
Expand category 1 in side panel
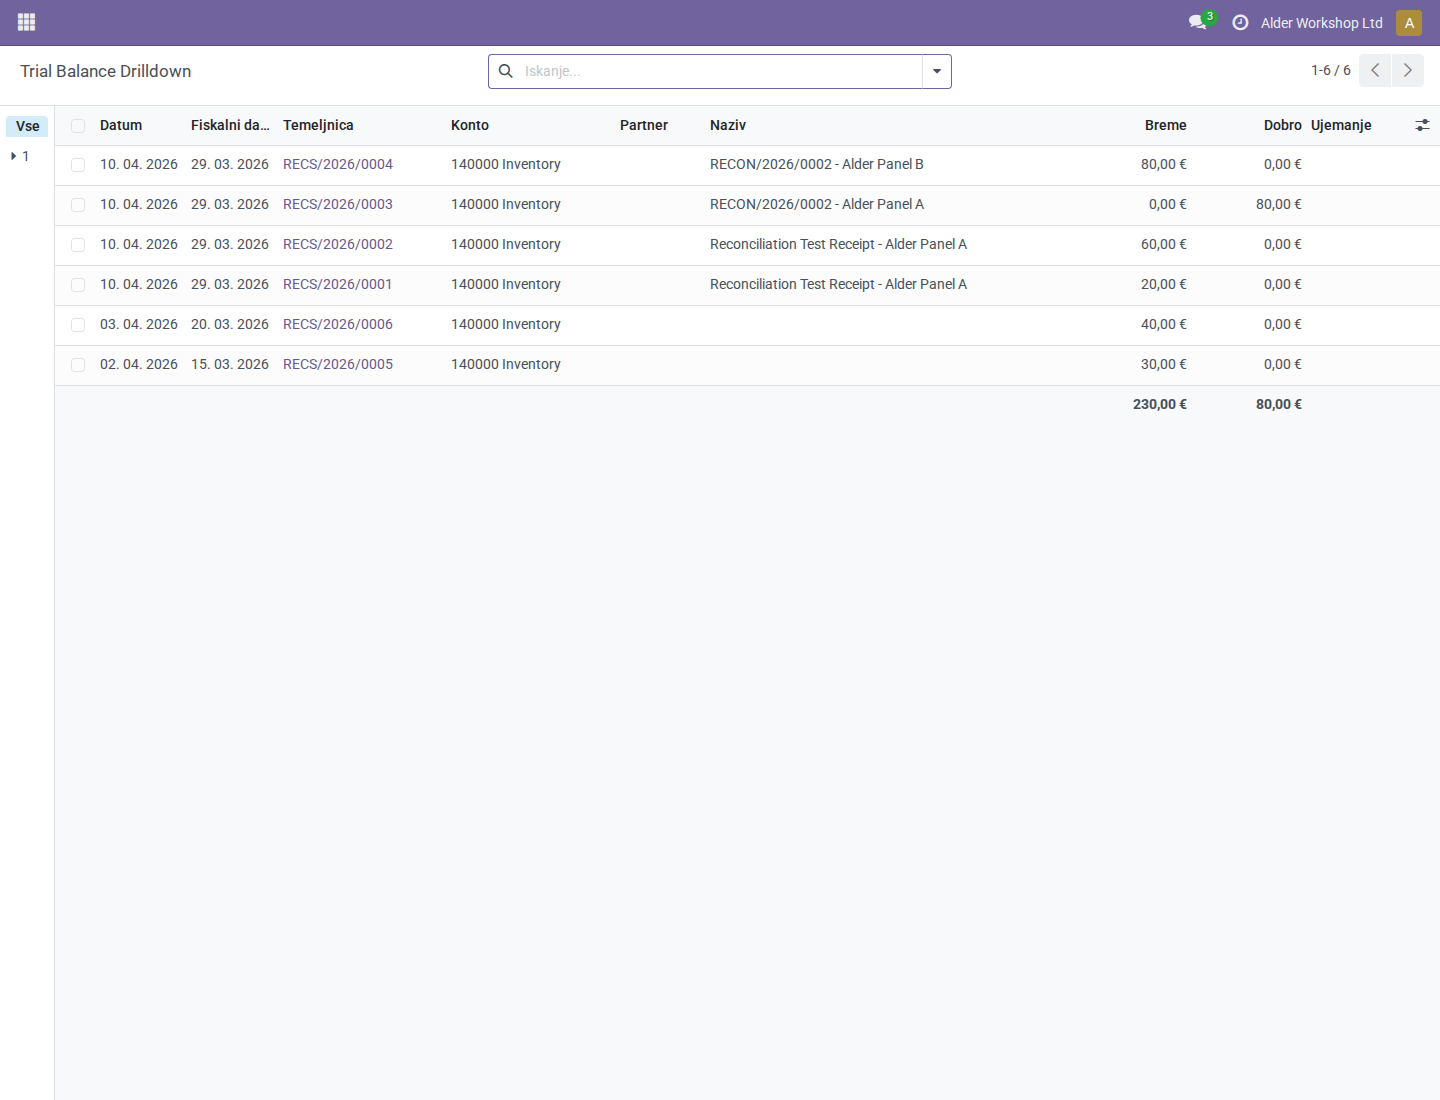tap(14, 156)
